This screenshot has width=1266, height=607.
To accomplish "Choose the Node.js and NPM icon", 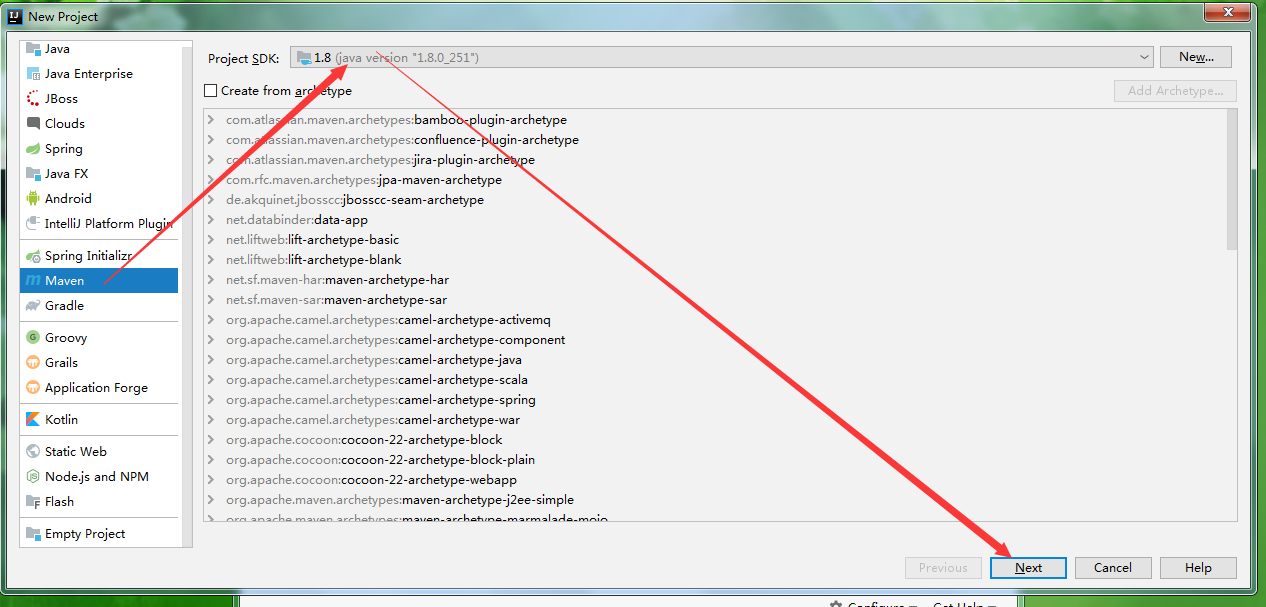I will point(33,477).
